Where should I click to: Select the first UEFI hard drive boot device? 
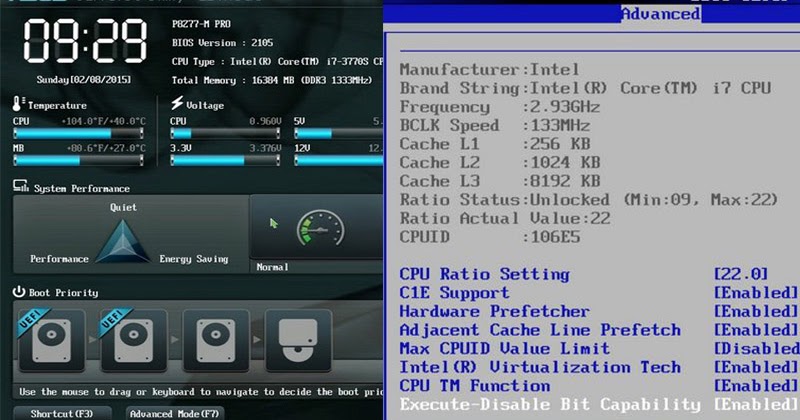[x=52, y=340]
